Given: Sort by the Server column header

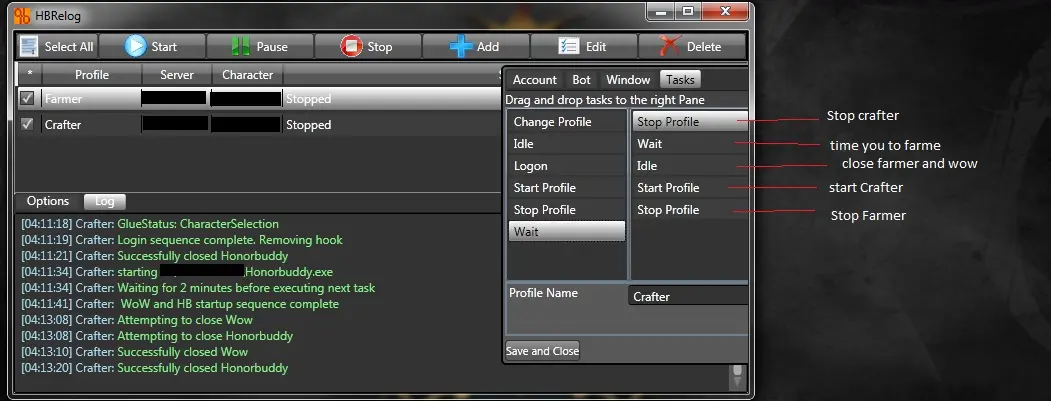Looking at the screenshot, I should coord(177,75).
